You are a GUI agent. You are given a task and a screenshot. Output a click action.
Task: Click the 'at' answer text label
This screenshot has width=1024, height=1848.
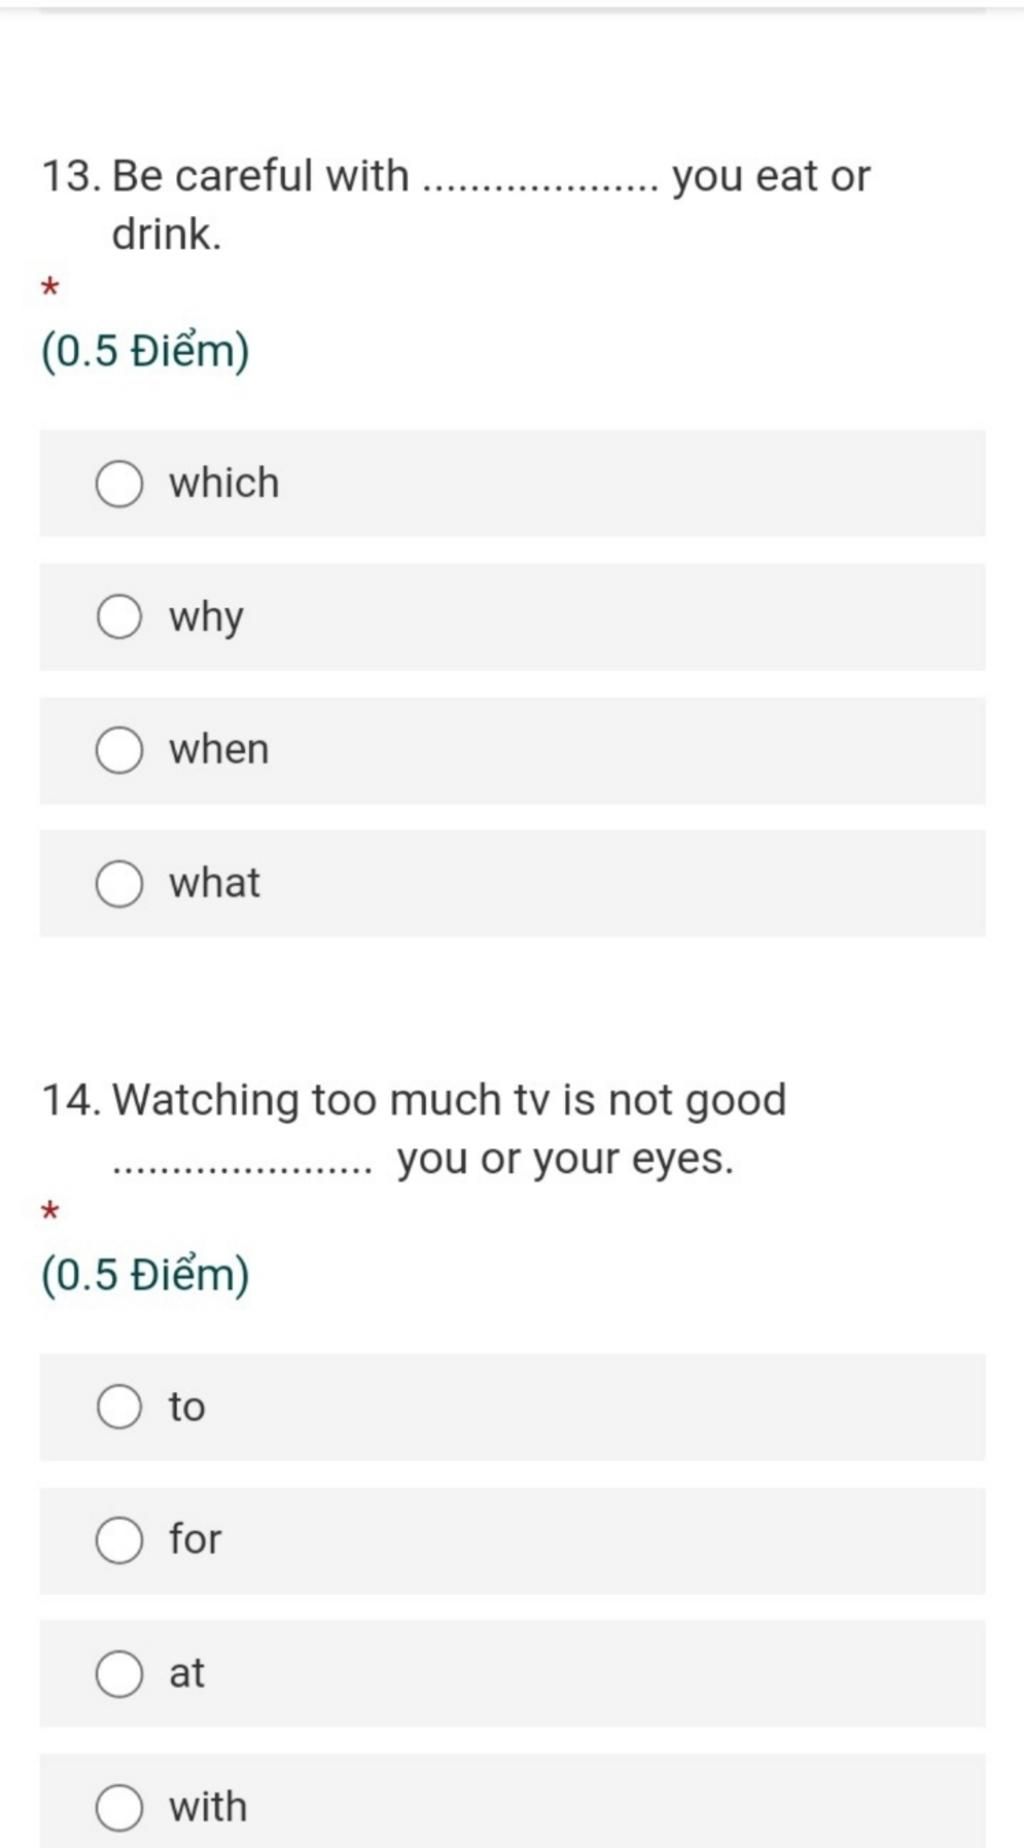click(187, 1673)
